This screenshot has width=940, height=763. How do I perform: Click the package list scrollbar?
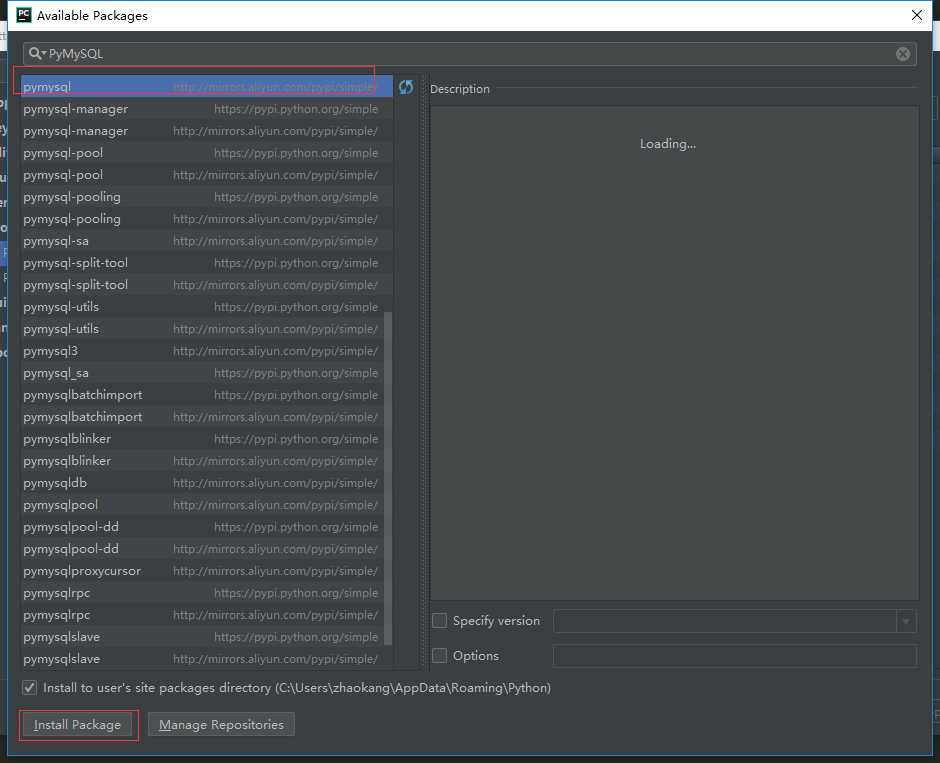[388, 478]
